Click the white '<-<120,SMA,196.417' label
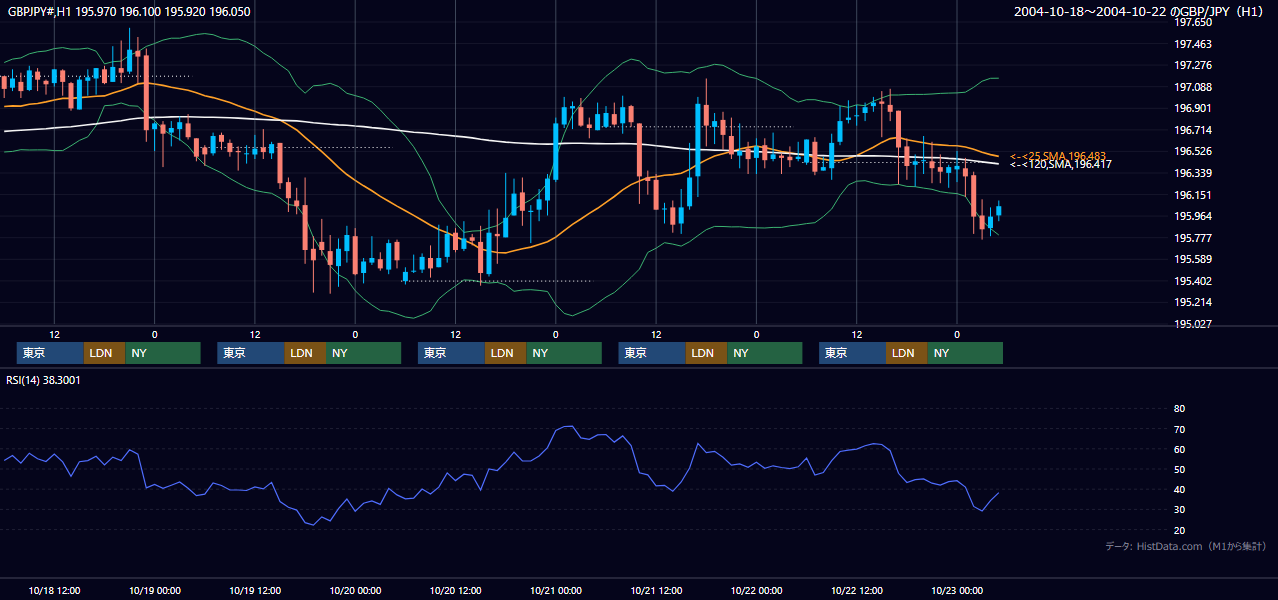 pos(1061,164)
